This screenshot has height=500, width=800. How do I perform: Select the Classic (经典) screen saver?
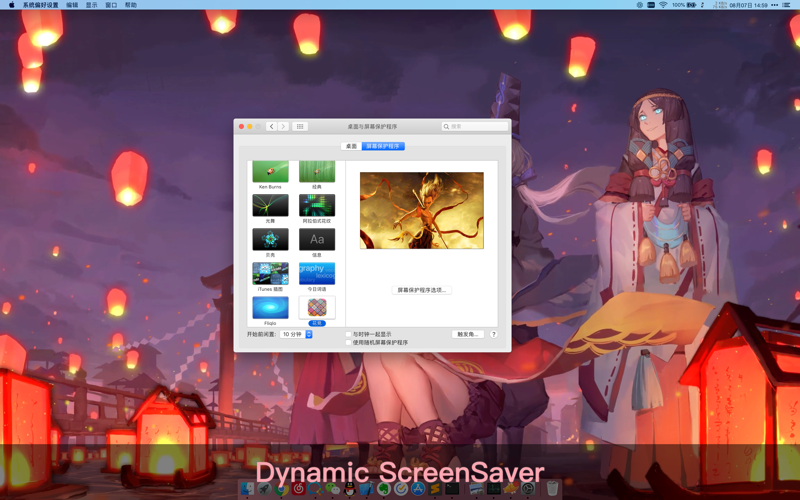[317, 171]
